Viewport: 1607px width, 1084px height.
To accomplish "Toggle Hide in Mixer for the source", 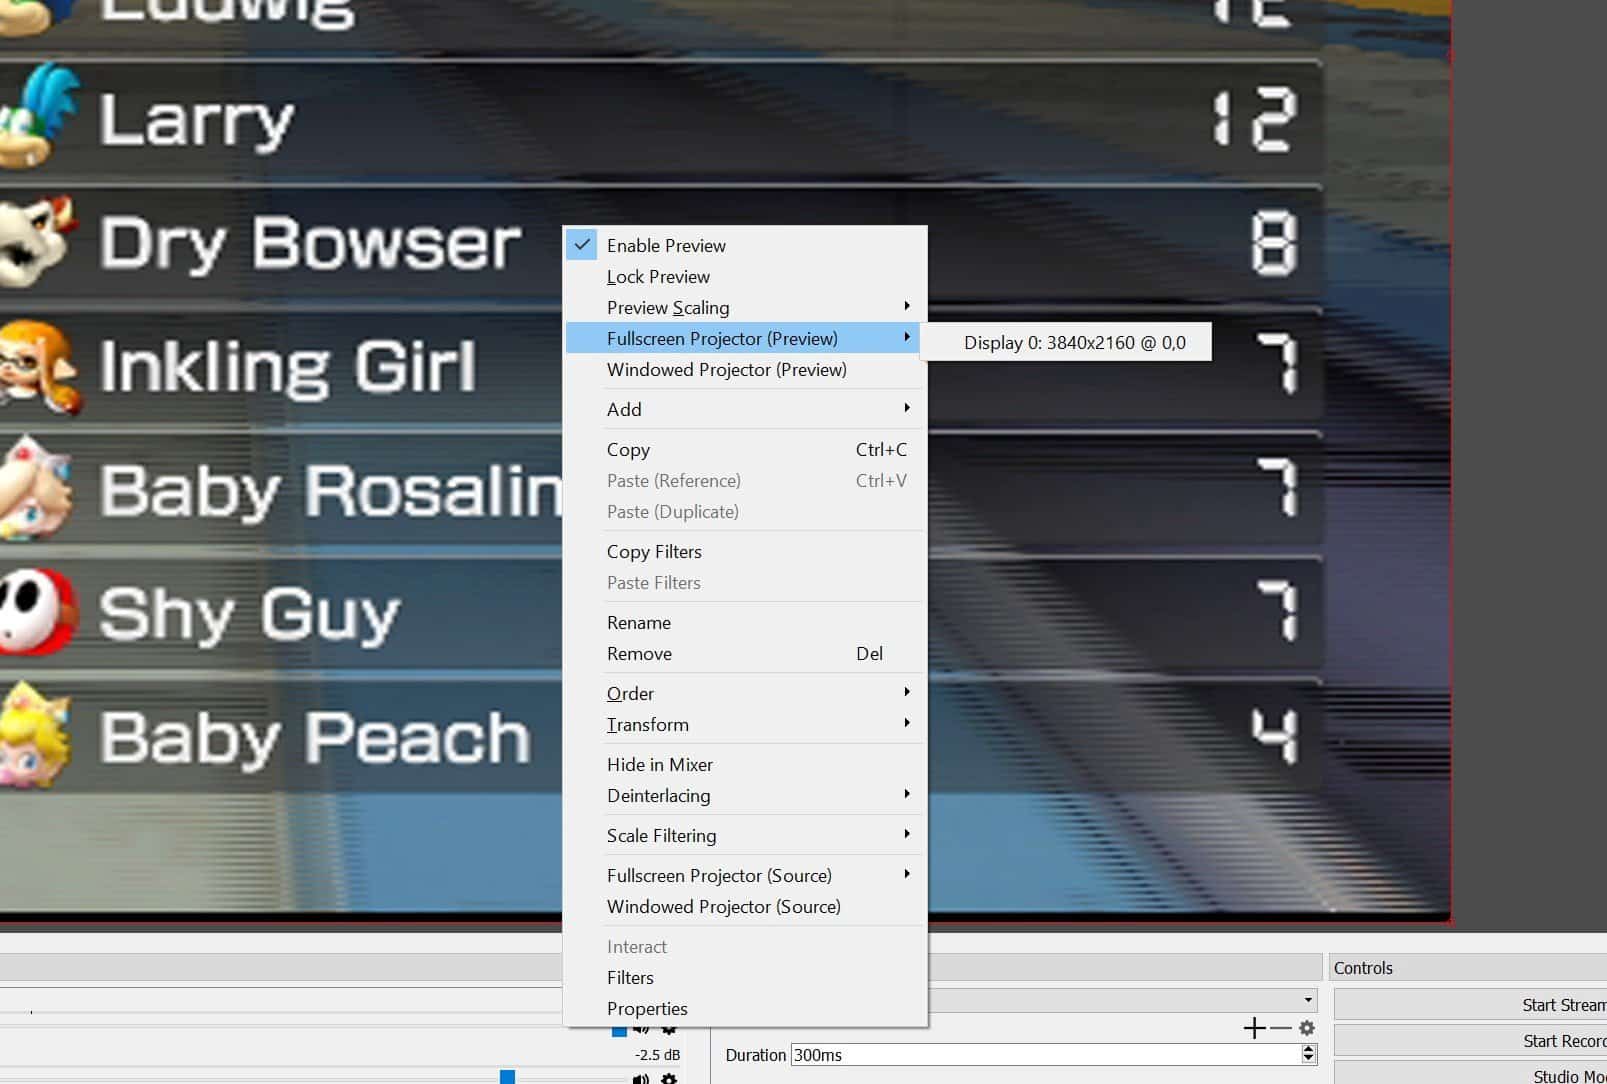I will [659, 765].
